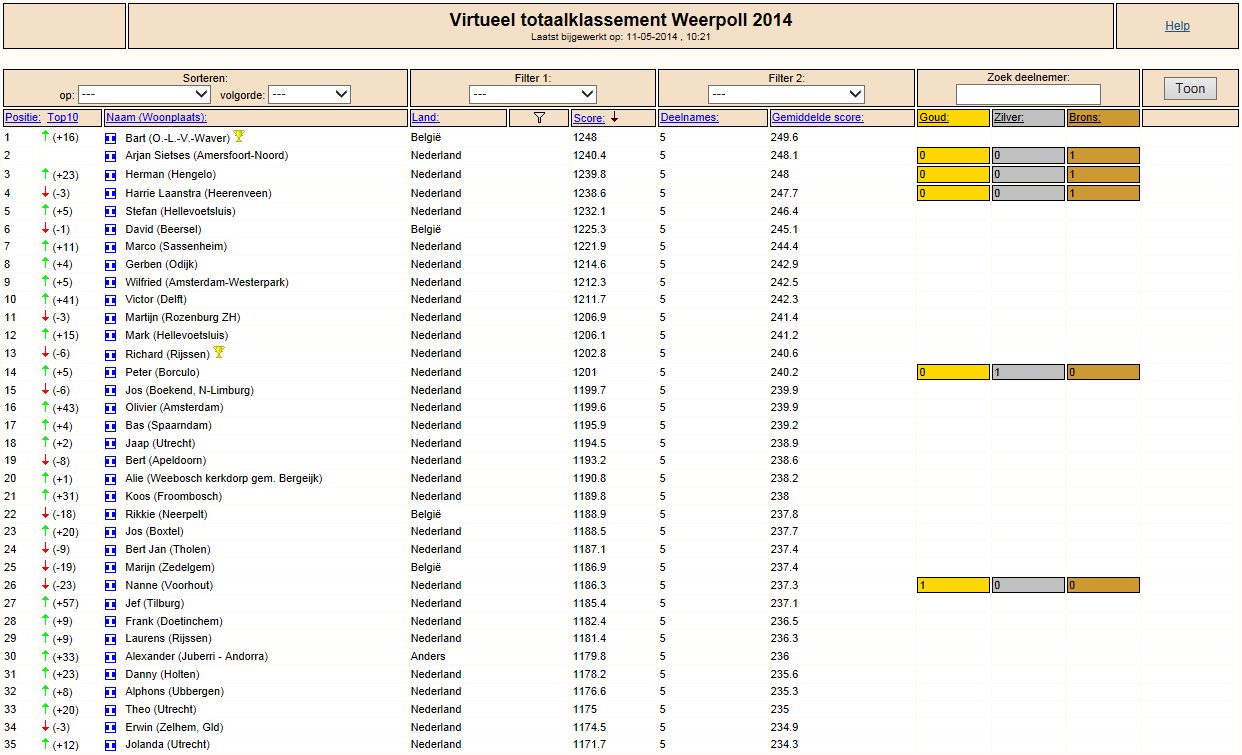Click blue info icon next to Jolanda (Utrecht)

tap(111, 745)
